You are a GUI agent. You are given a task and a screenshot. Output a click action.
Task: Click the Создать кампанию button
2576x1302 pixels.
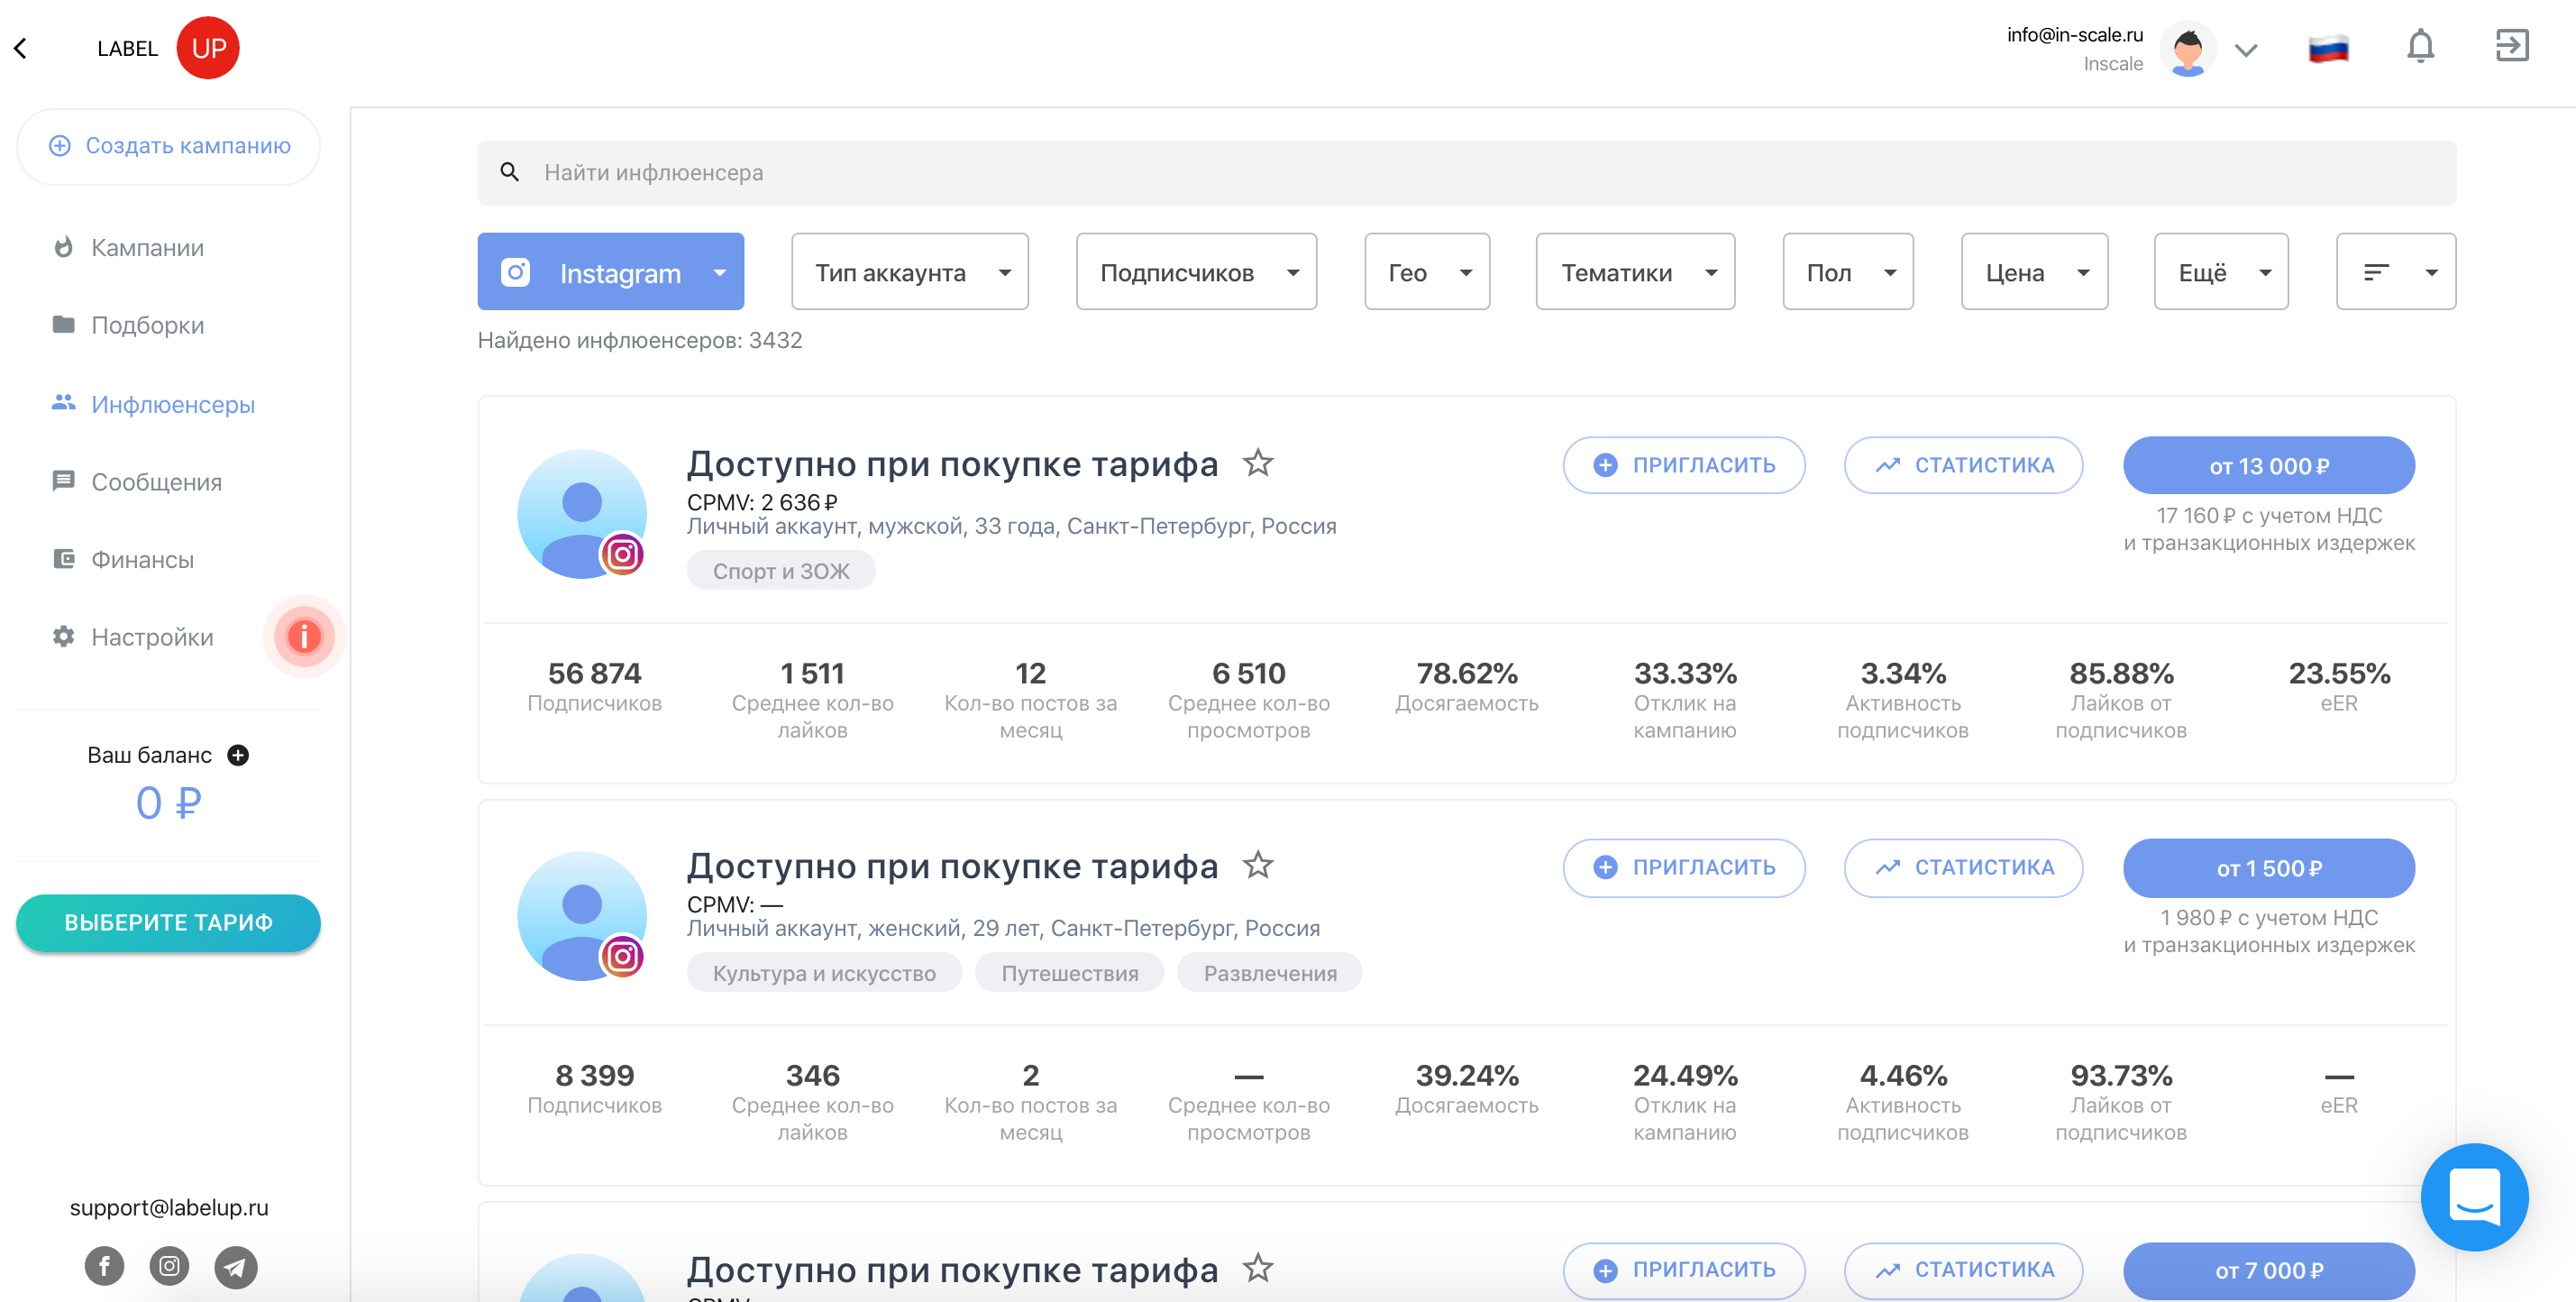click(x=169, y=146)
